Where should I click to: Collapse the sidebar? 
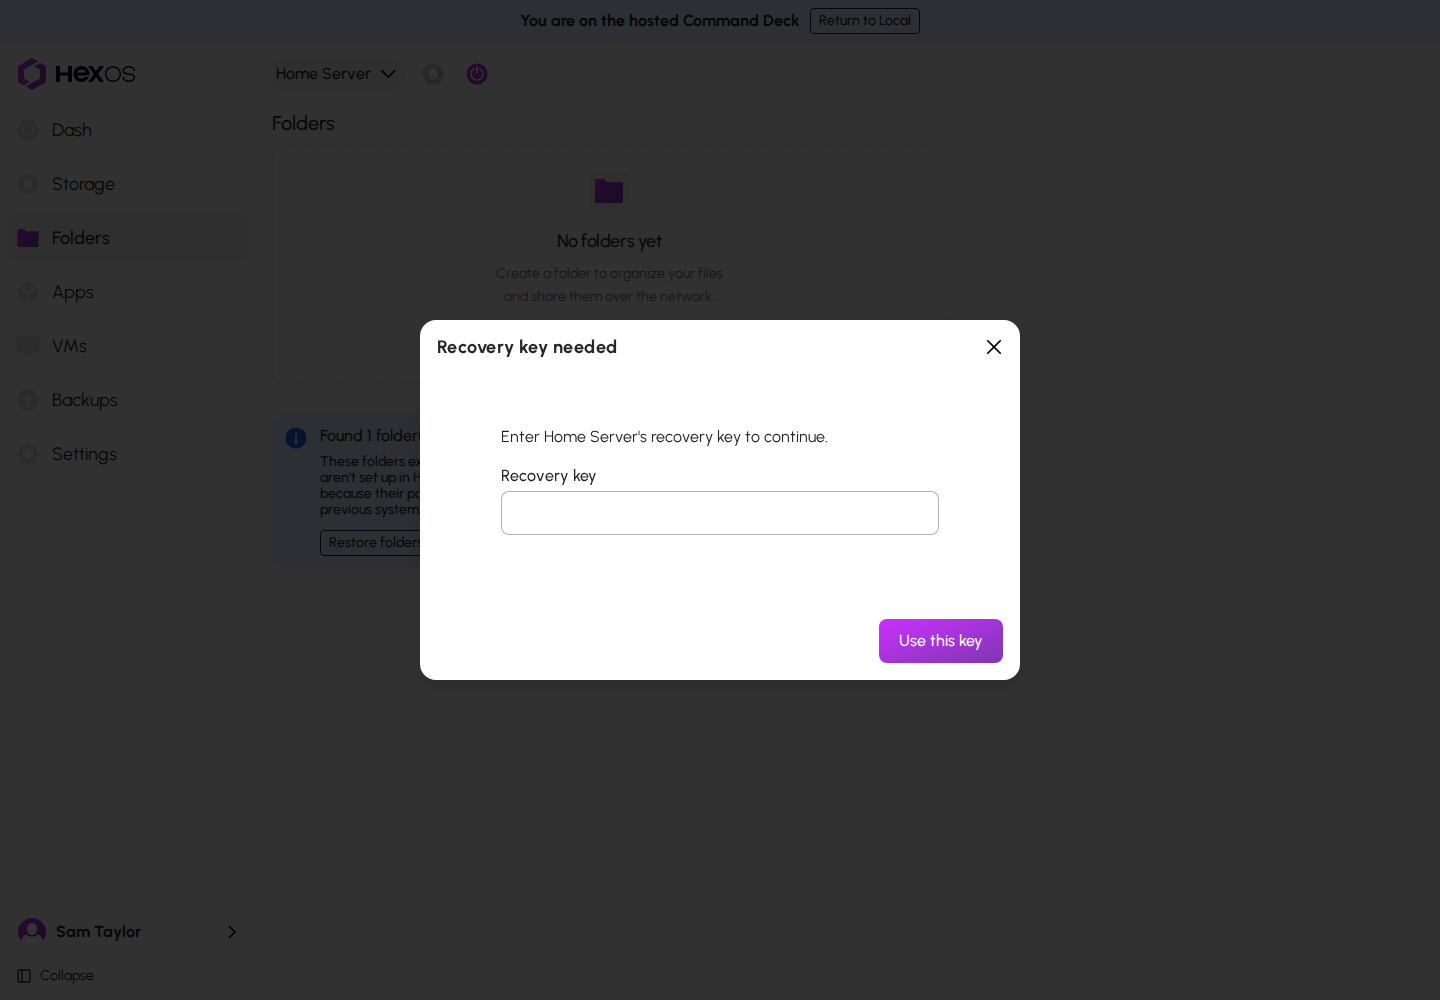coord(56,976)
